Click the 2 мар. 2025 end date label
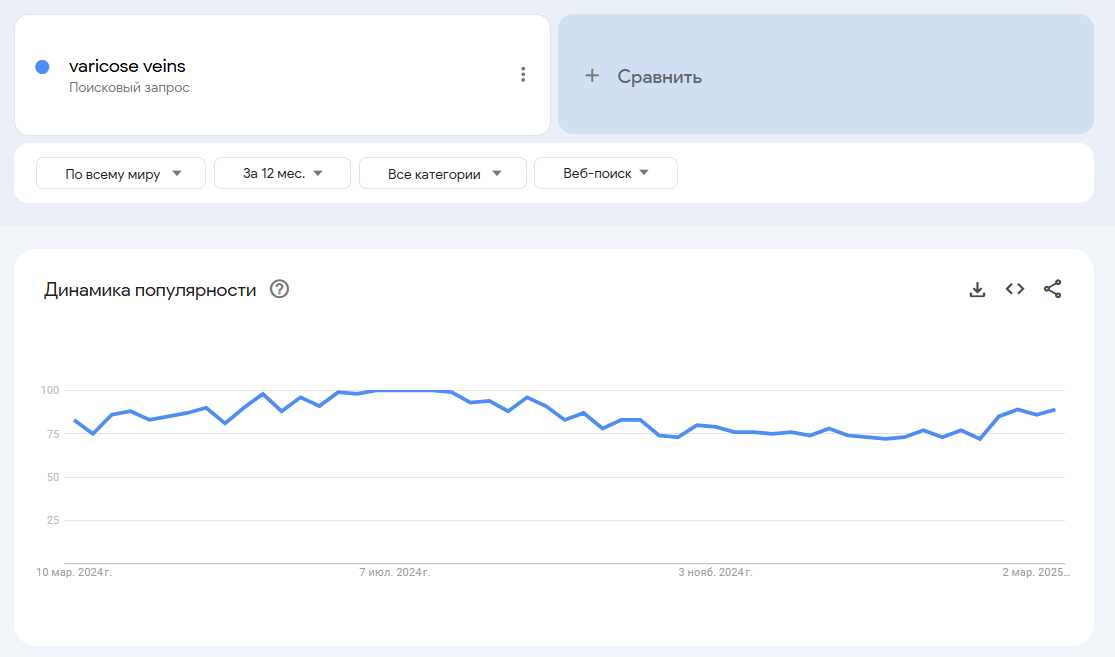This screenshot has width=1115, height=657. (x=1036, y=572)
